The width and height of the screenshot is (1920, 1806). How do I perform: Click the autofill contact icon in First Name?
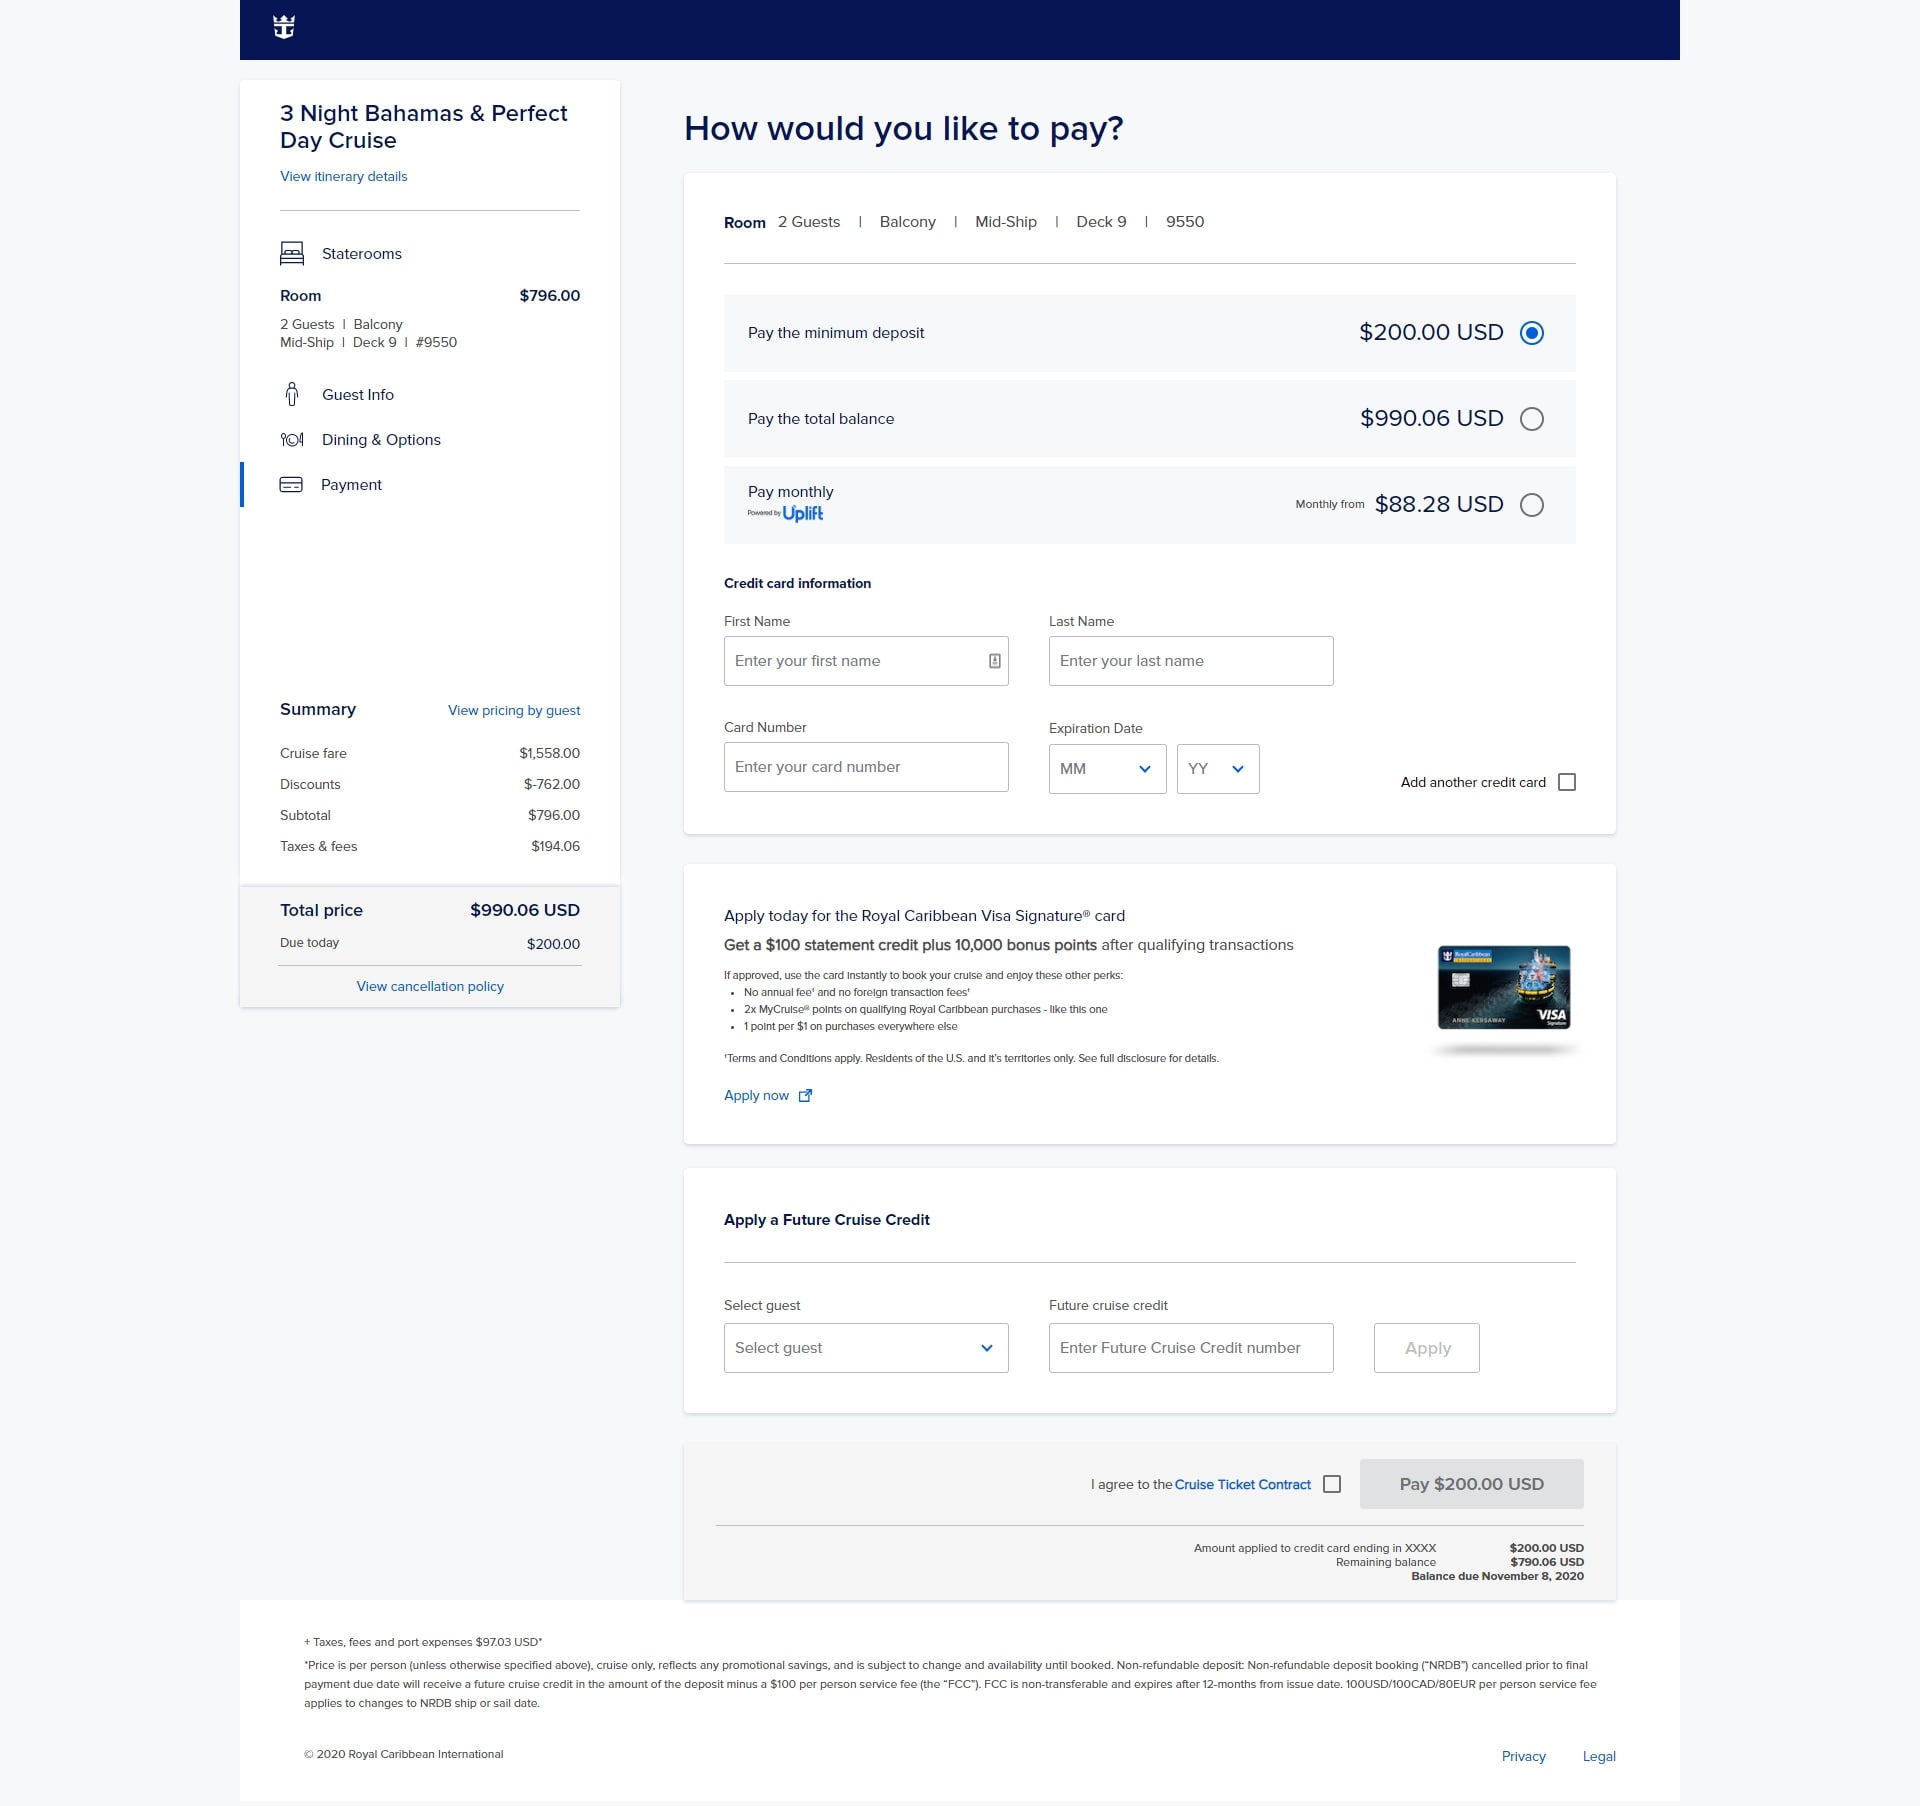tap(995, 661)
